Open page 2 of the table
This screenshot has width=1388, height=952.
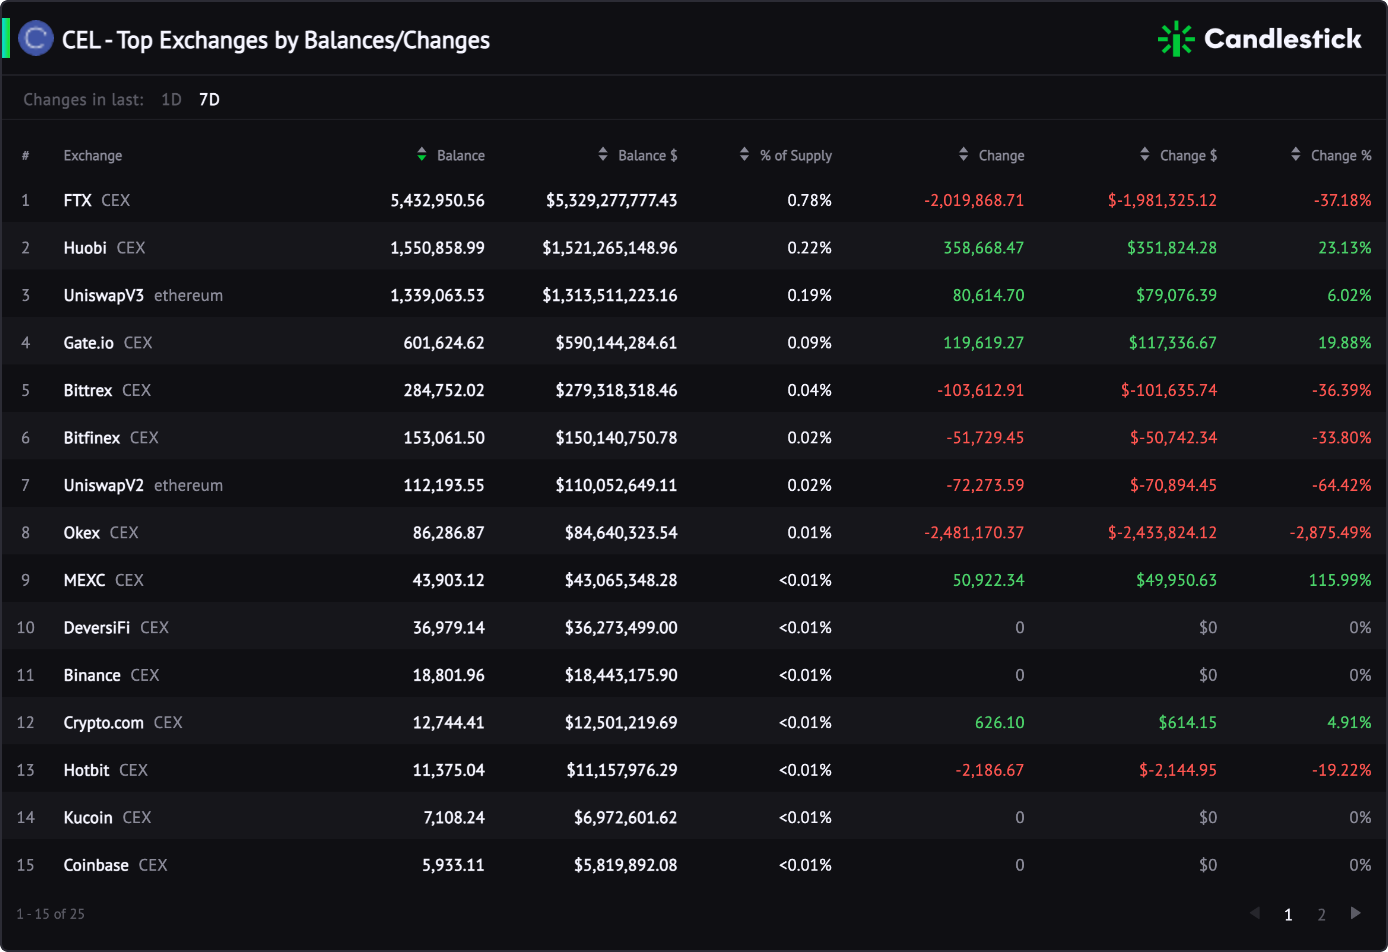tap(1321, 914)
